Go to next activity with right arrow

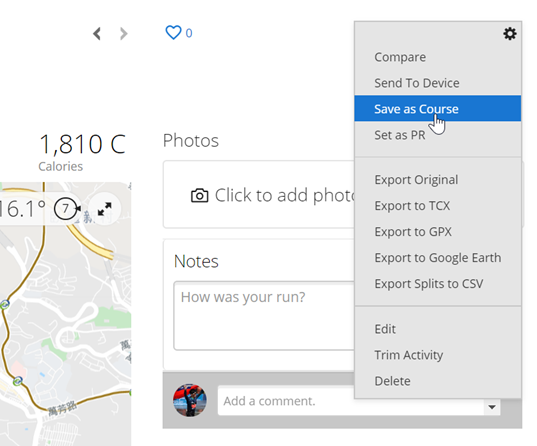coord(124,34)
